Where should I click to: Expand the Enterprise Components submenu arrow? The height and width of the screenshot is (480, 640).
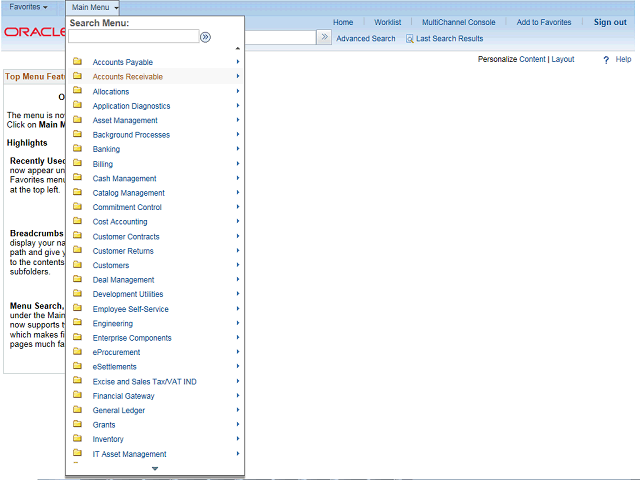pos(238,337)
